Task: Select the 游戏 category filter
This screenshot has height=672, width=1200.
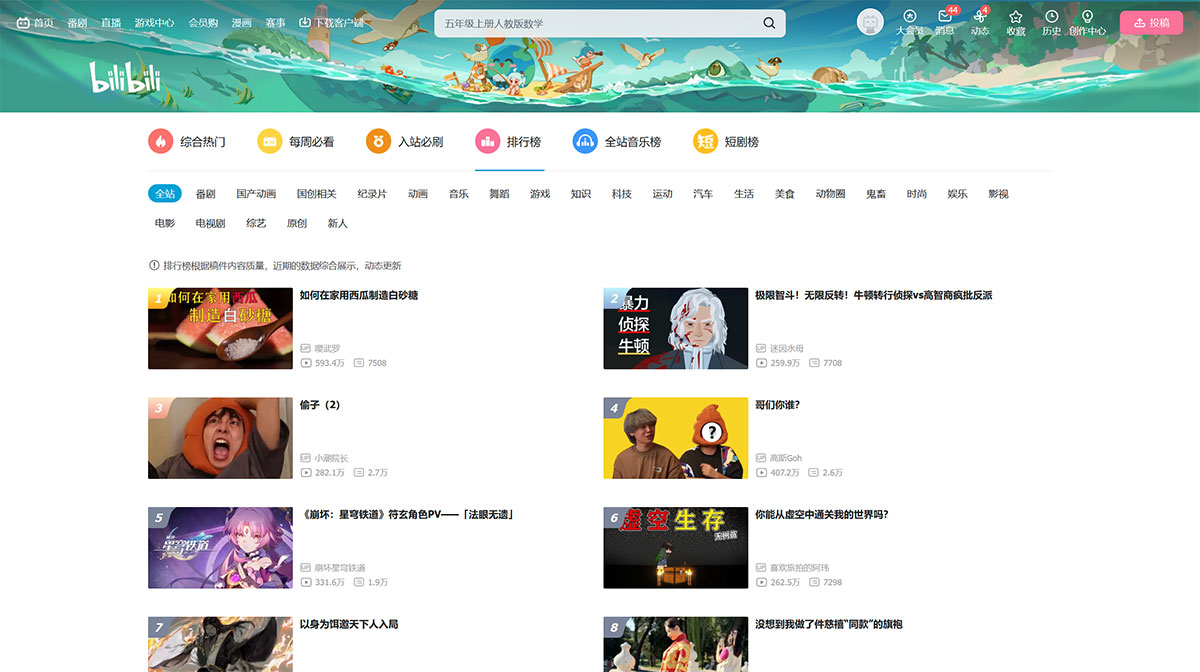Action: (x=539, y=193)
